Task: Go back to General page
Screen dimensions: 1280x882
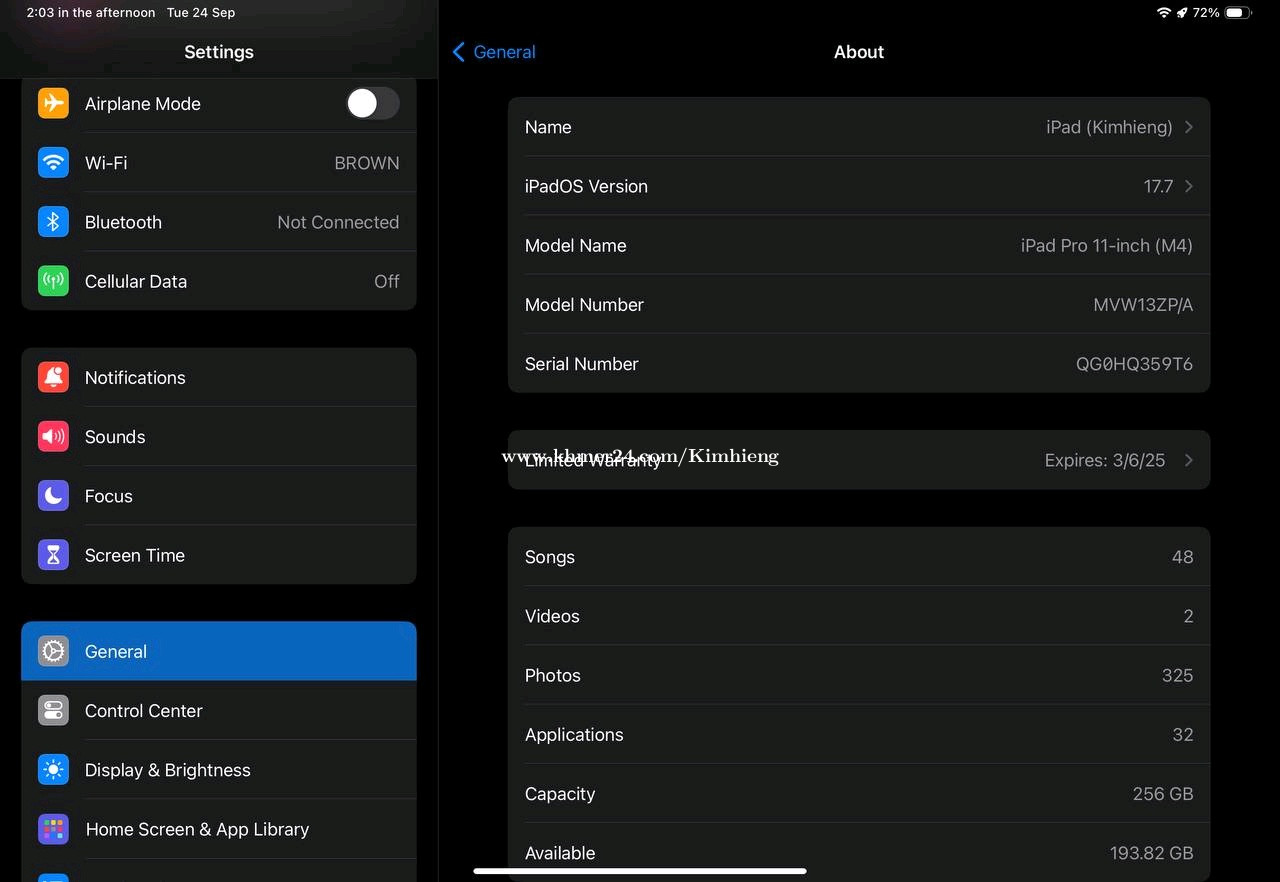Action: 494,52
